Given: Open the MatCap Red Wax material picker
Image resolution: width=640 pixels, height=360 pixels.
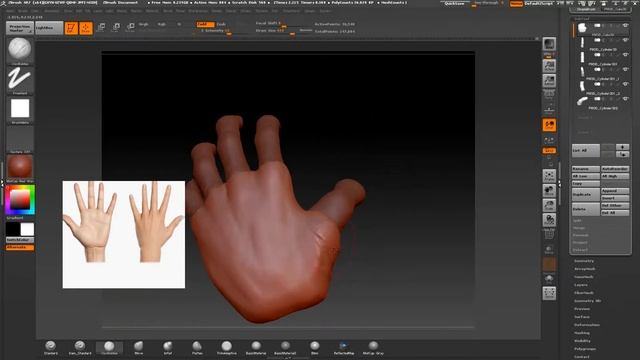Looking at the screenshot, I should click(x=20, y=168).
